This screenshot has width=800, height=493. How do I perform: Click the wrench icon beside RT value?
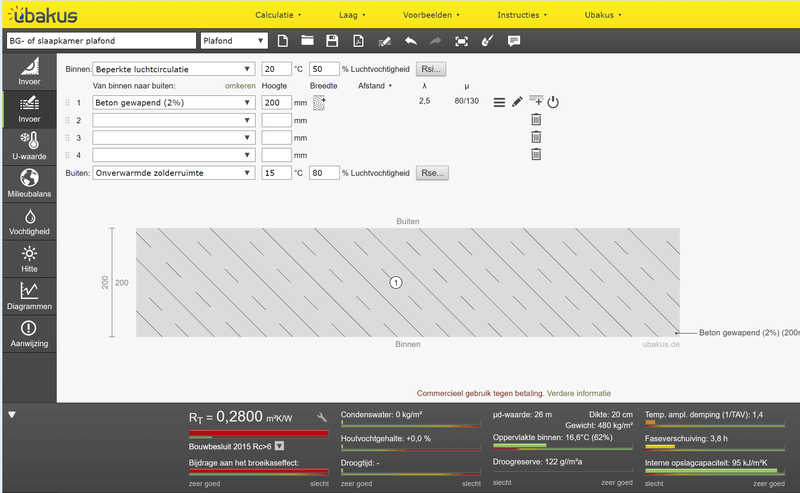click(x=322, y=417)
